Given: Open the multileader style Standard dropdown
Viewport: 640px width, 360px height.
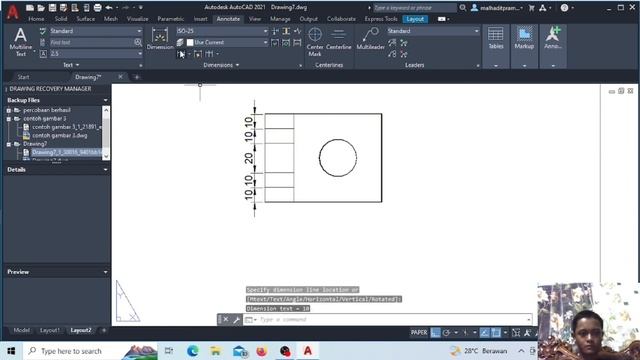Looking at the screenshot, I should pos(433,31).
